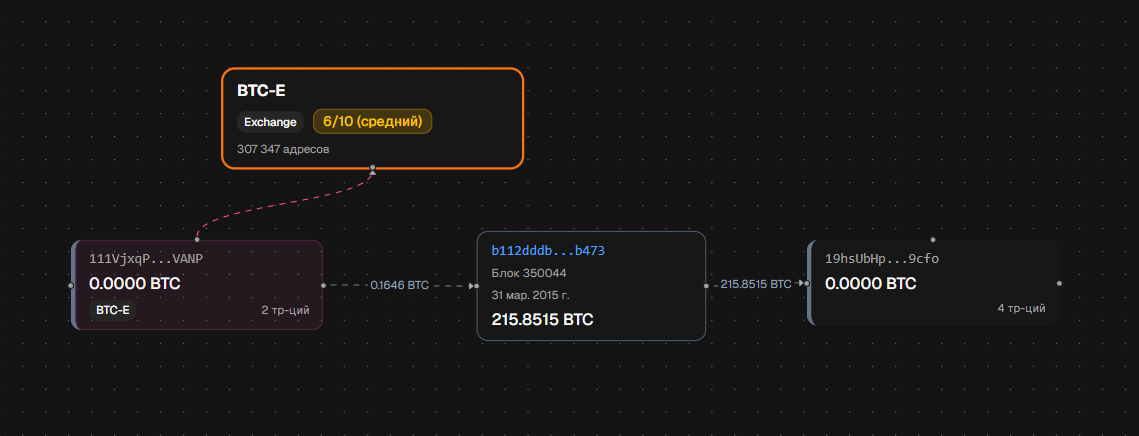Select the bottom connector dot of BTC-E card

[373, 168]
